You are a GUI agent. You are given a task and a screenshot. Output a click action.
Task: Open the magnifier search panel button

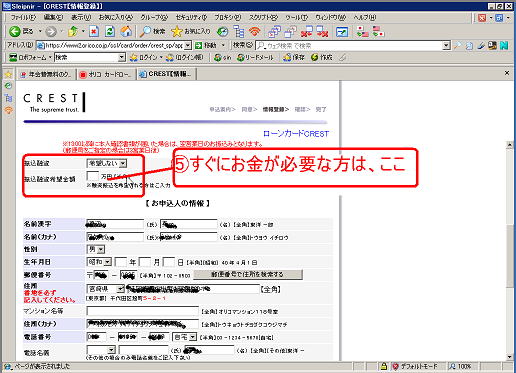coord(152,32)
